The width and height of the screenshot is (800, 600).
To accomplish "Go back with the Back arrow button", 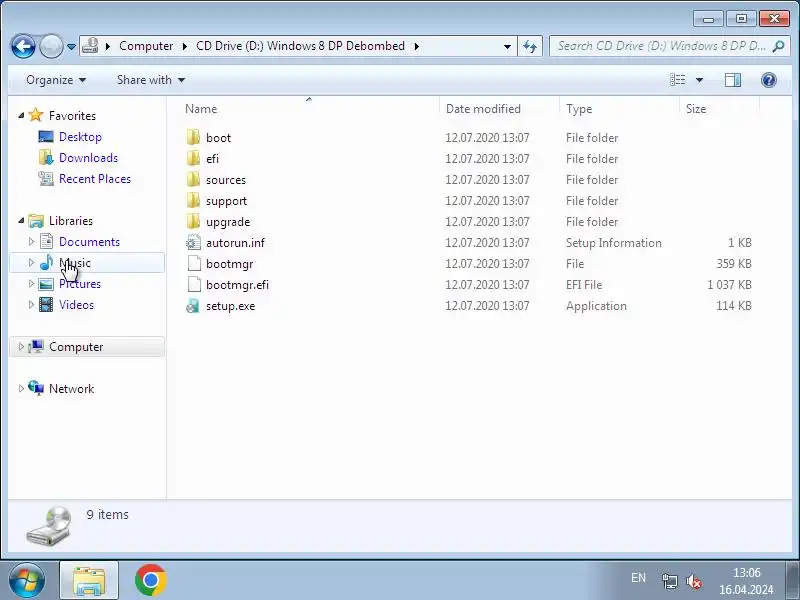I will (x=23, y=47).
